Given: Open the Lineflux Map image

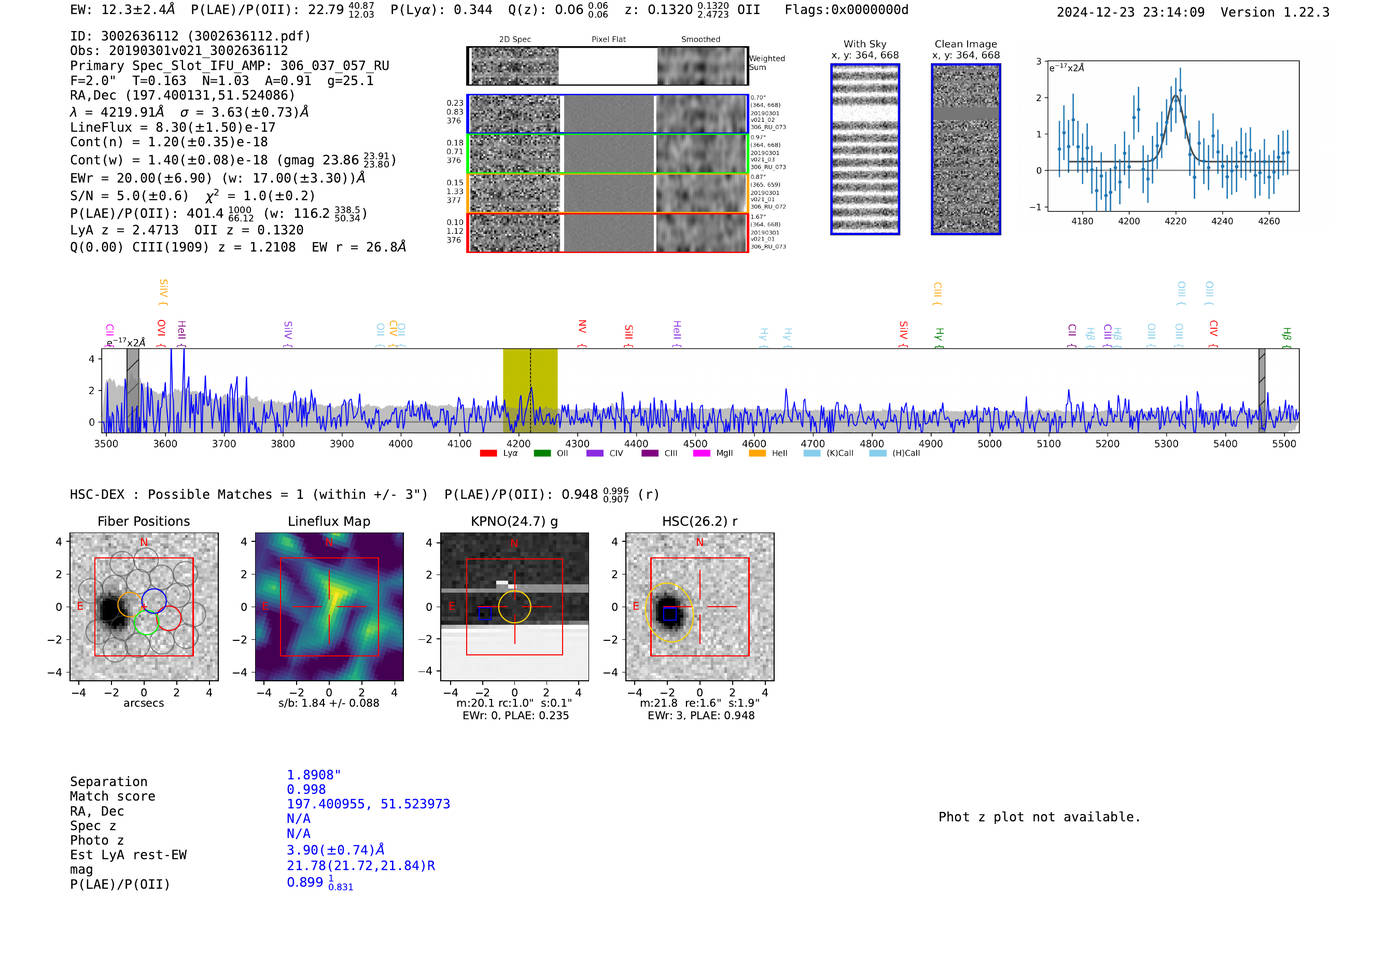Looking at the screenshot, I should (329, 607).
